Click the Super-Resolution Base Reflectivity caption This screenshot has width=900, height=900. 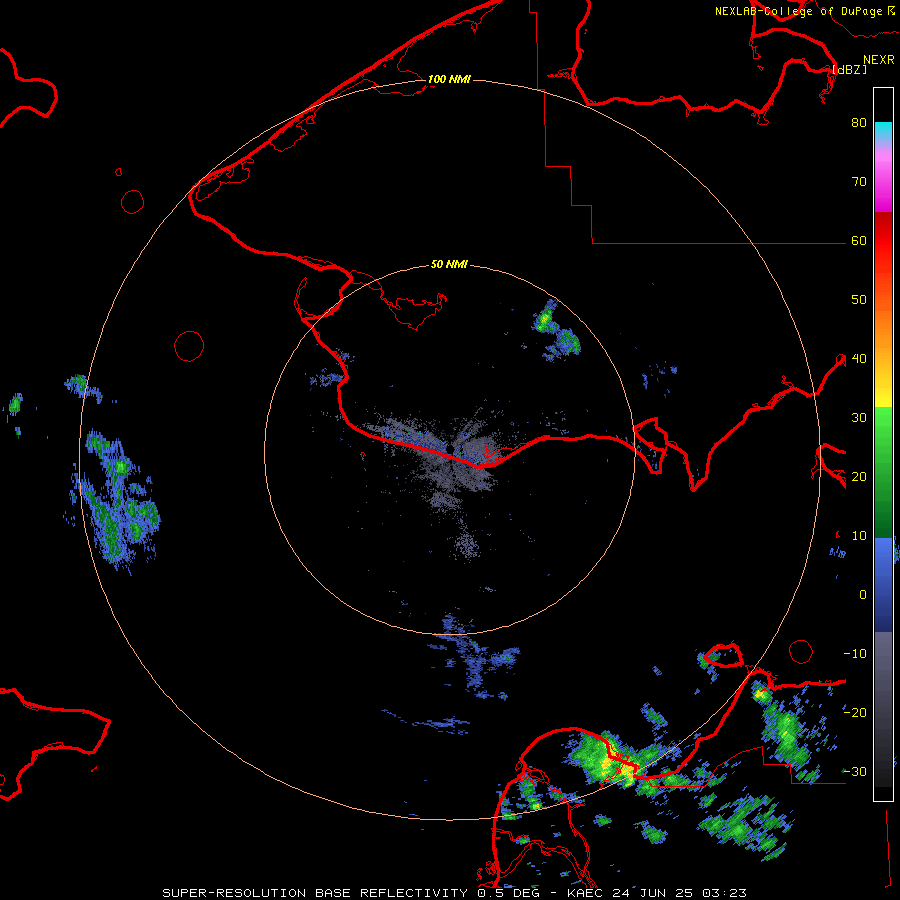[x=454, y=893]
